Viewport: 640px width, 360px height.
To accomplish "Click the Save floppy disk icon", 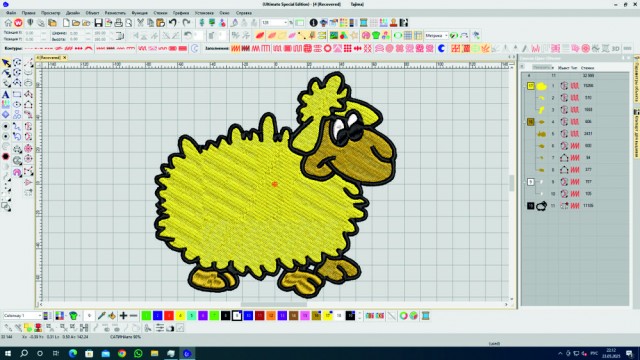I will [x=98, y=23].
